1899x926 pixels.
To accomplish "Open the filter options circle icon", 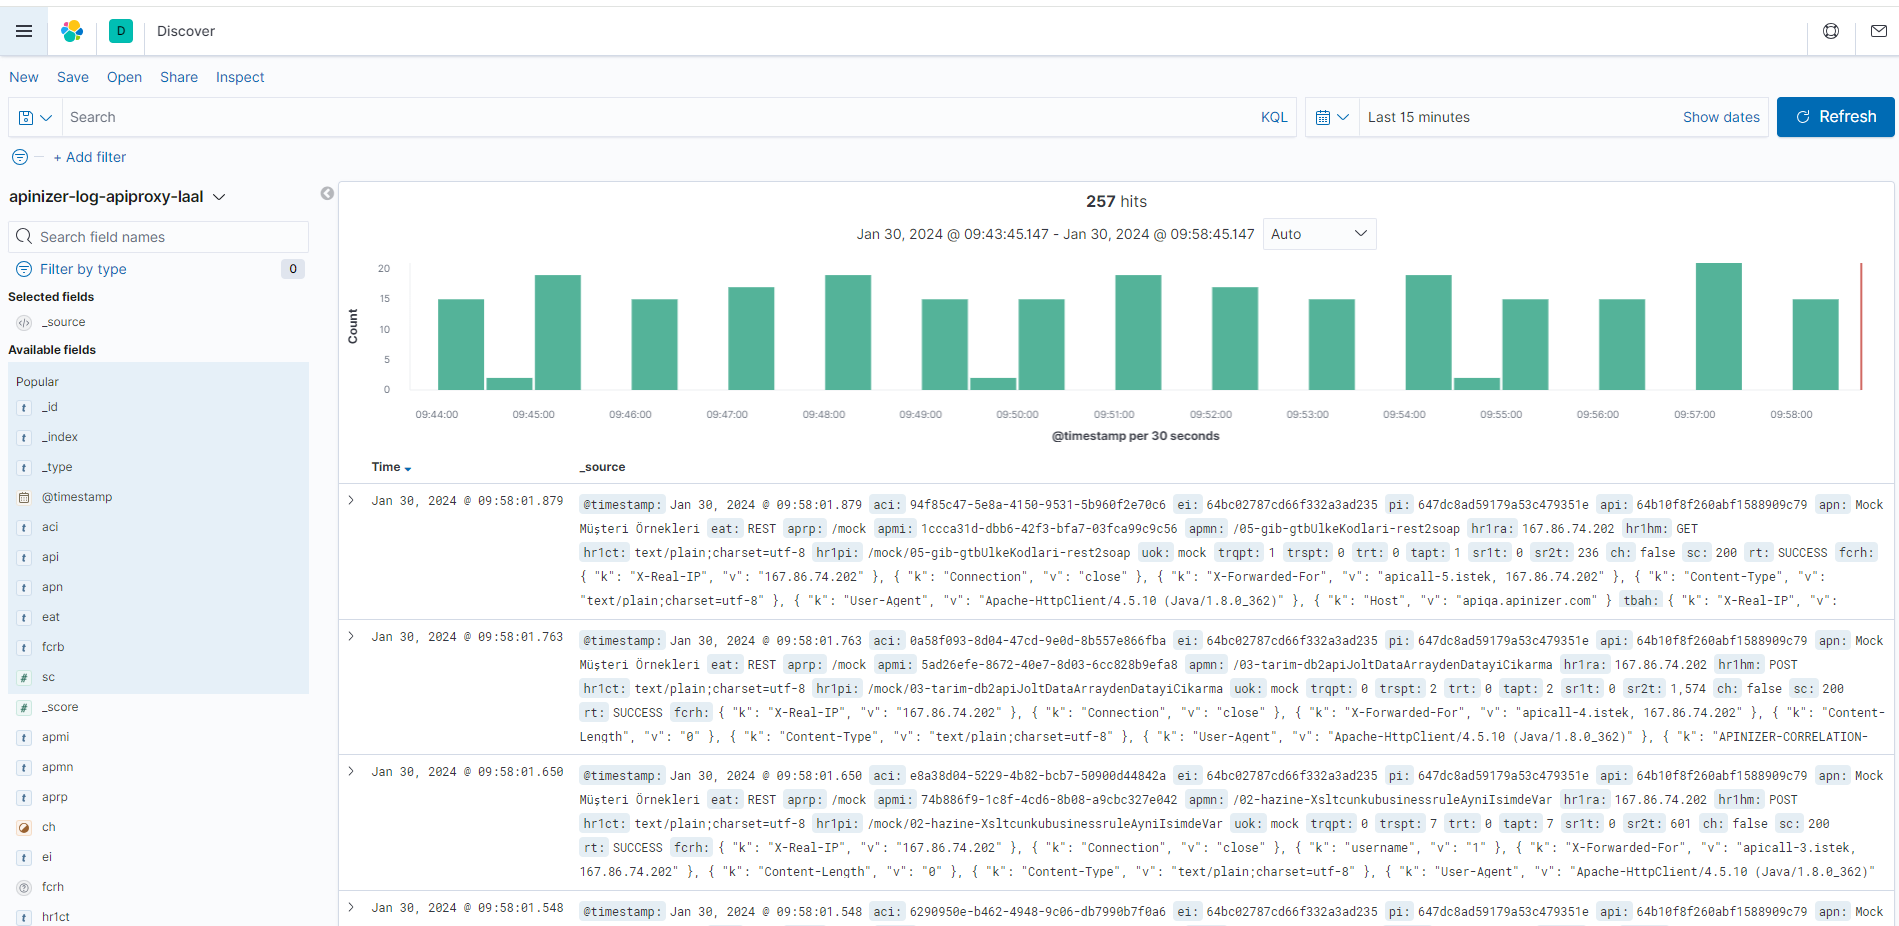I will pyautogui.click(x=20, y=157).
